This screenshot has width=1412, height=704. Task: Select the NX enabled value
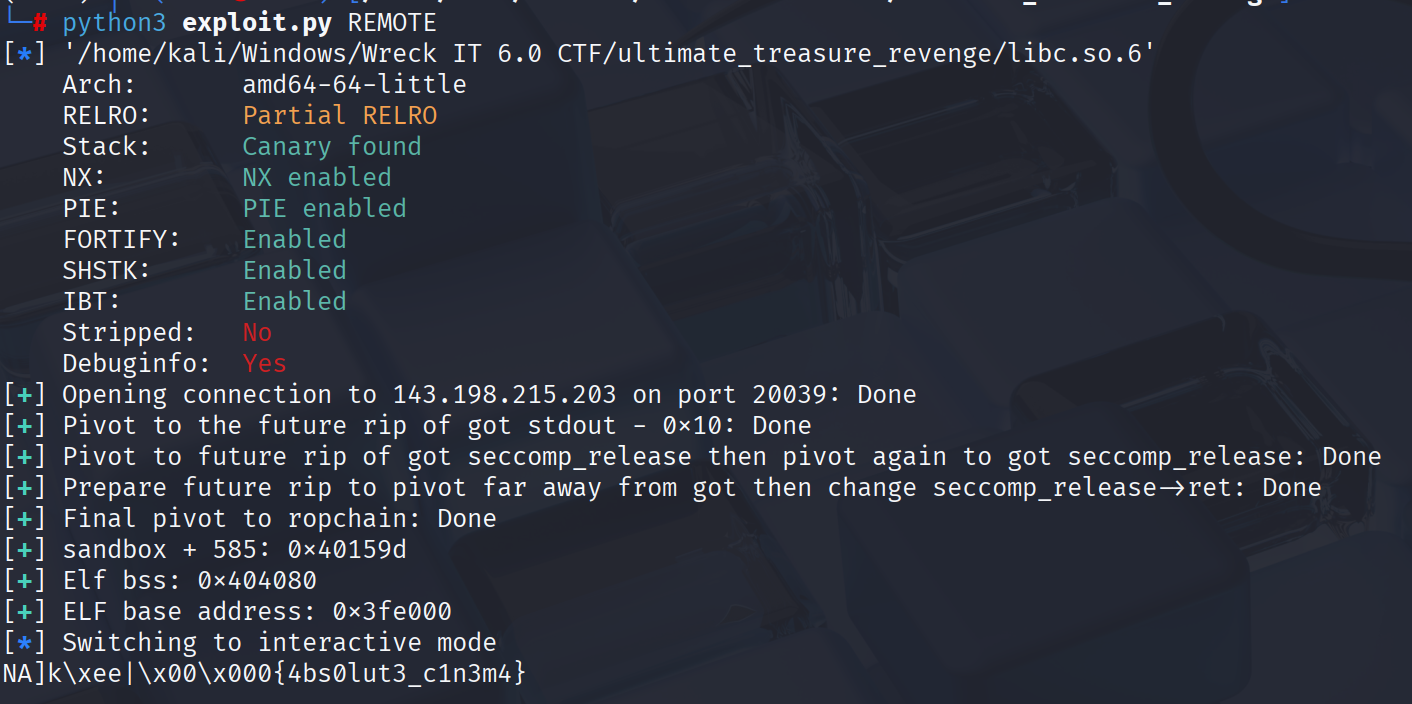[317, 177]
